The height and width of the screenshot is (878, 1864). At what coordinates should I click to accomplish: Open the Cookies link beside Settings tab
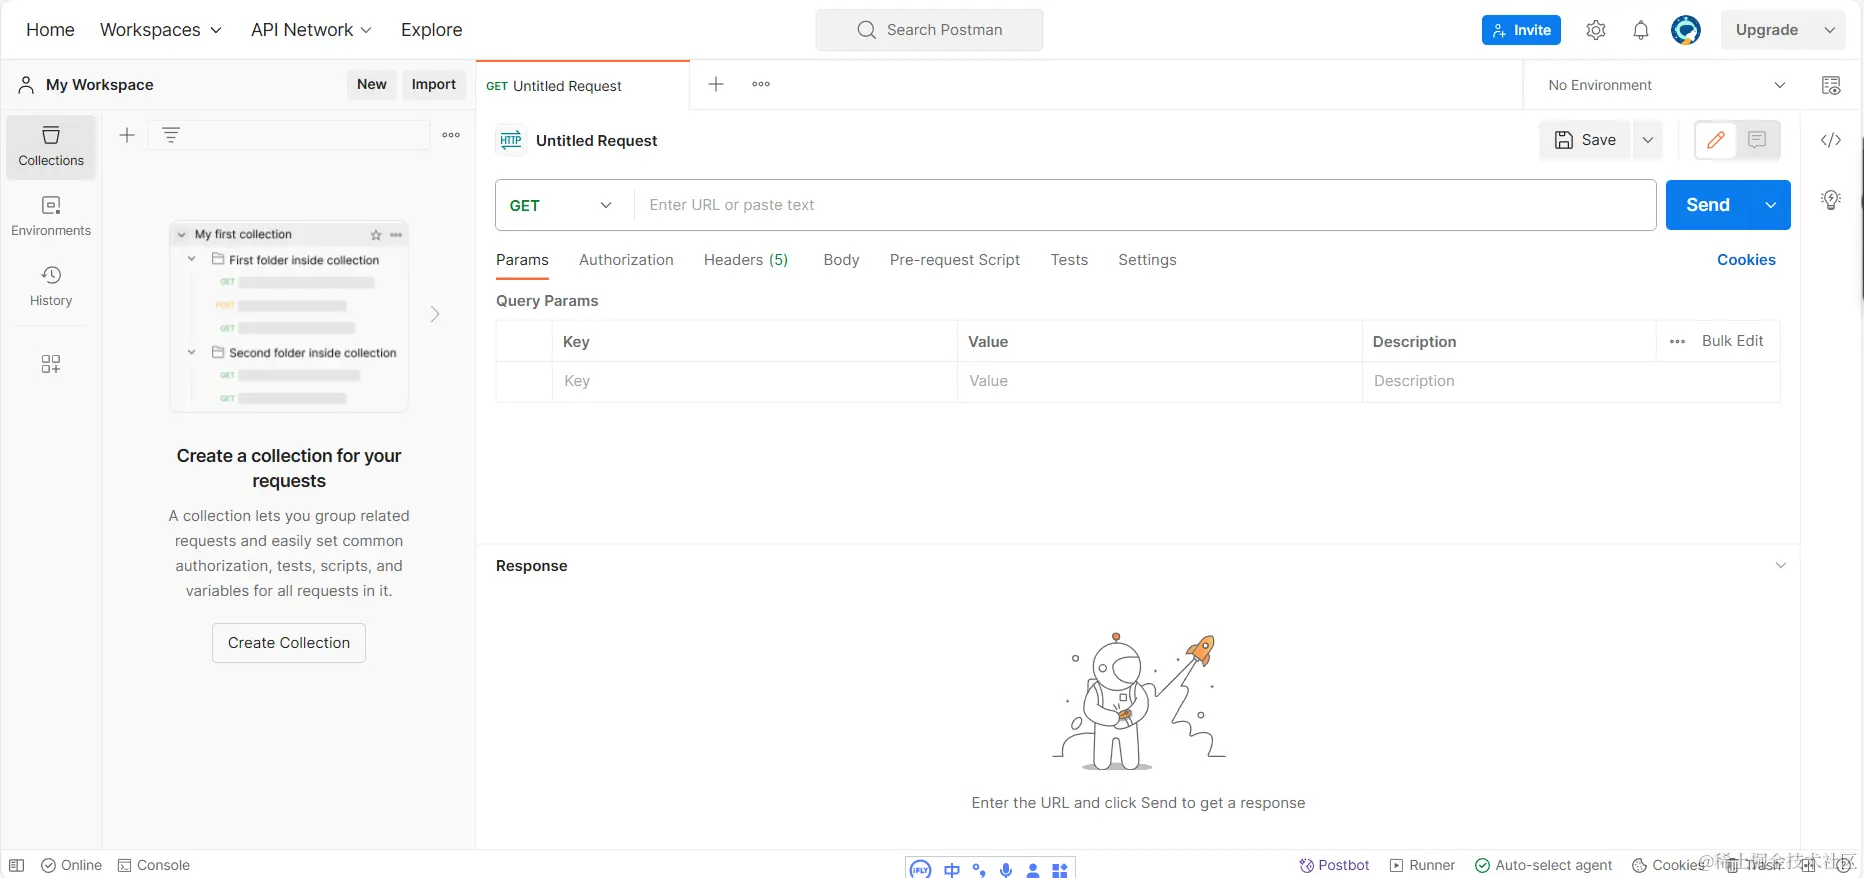(x=1746, y=260)
